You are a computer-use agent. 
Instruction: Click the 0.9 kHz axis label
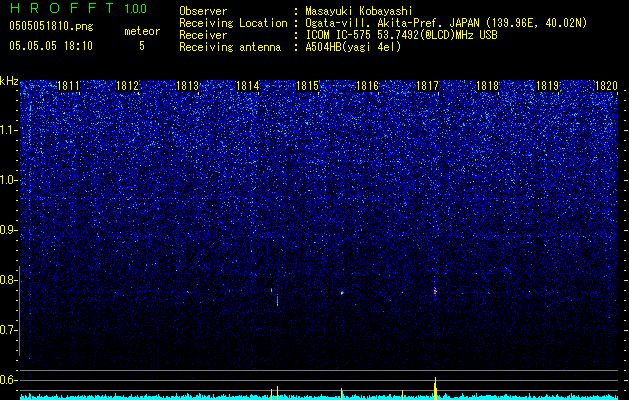coord(9,230)
